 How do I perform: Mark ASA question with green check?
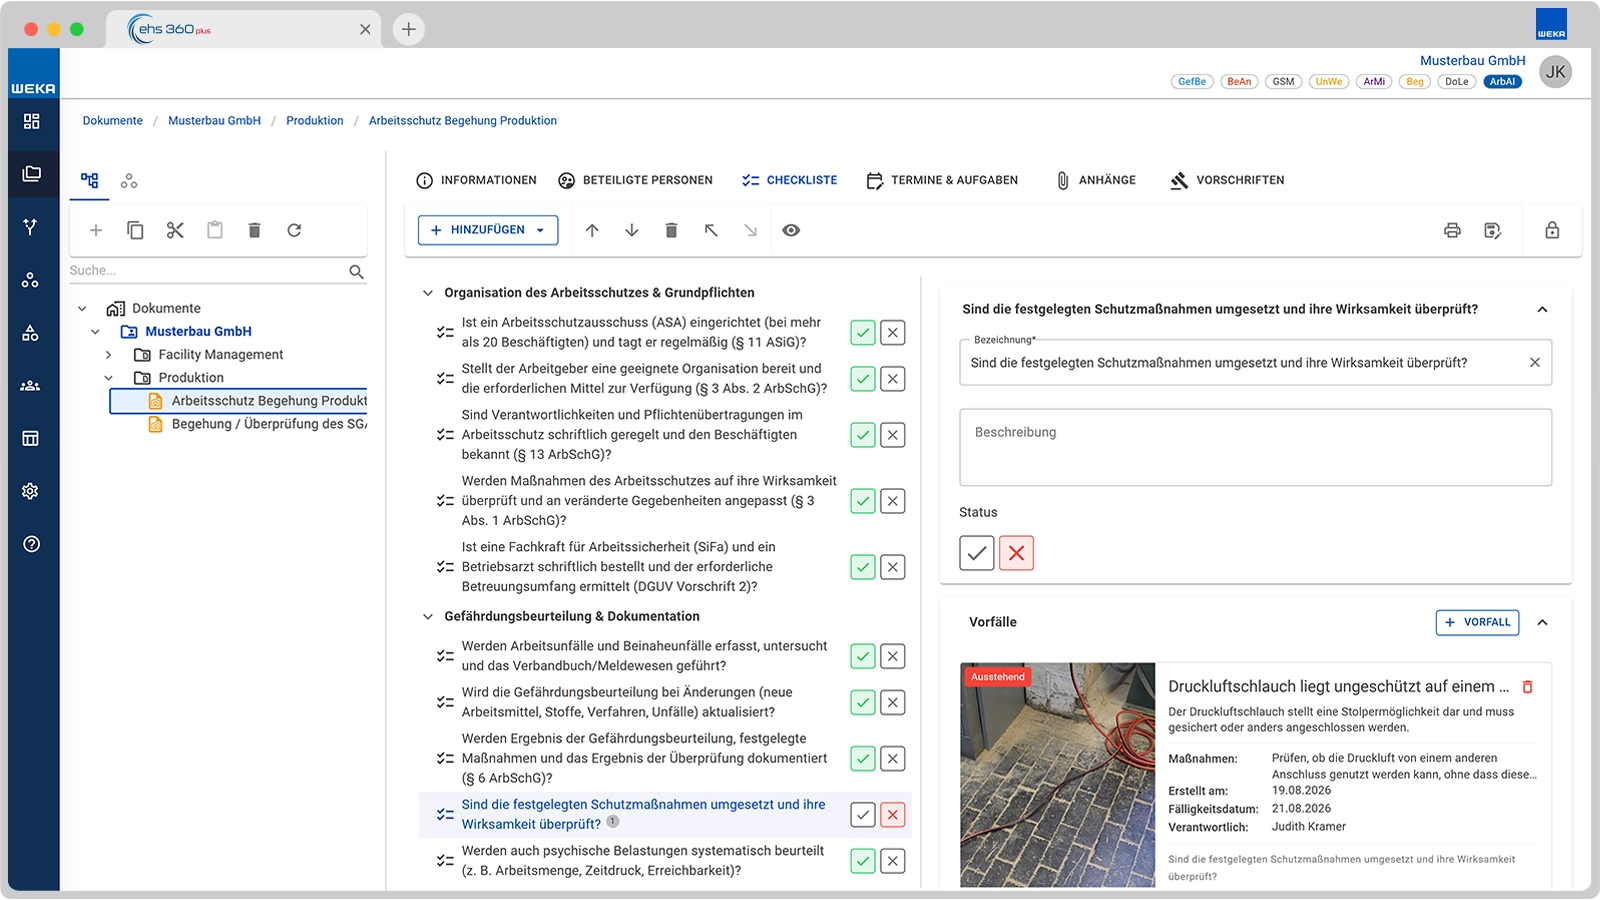coord(863,333)
